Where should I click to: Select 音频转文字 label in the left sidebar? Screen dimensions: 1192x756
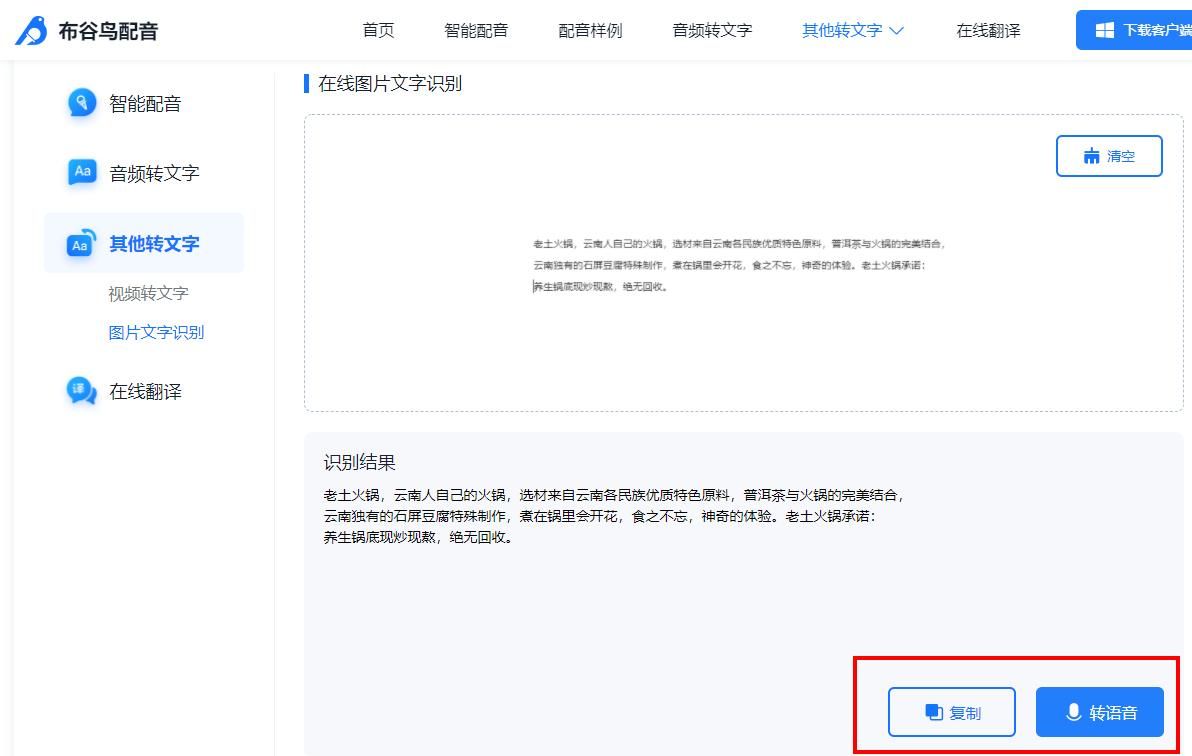click(x=154, y=173)
